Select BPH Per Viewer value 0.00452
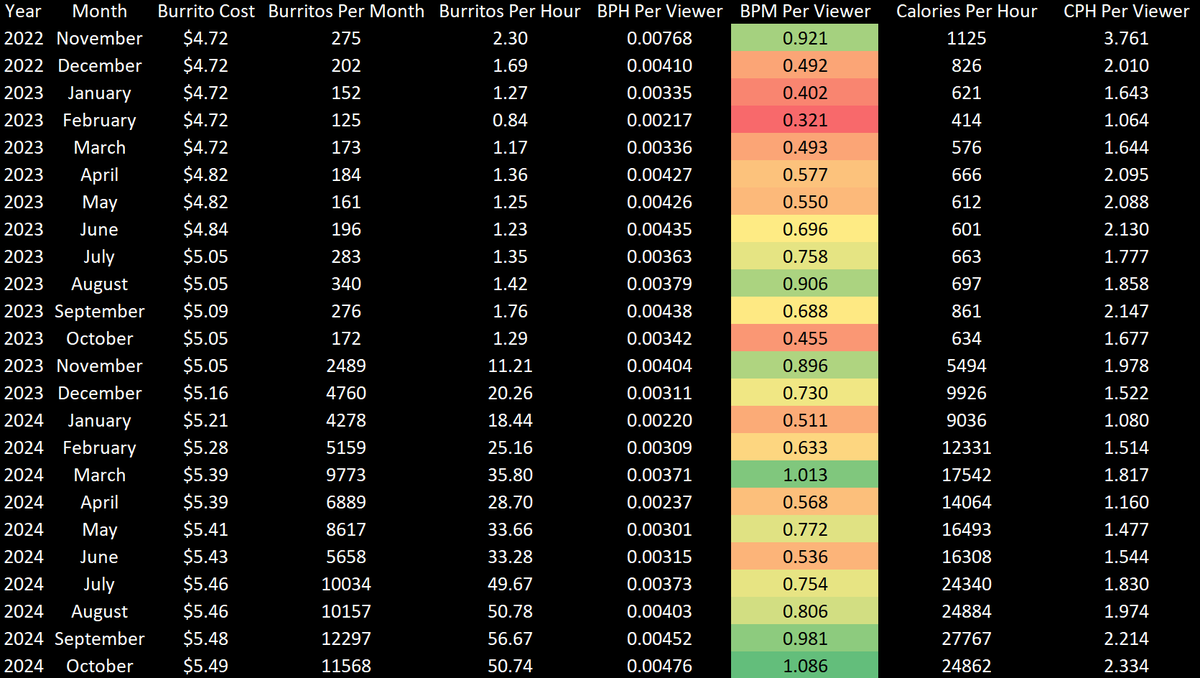This screenshot has height=678, width=1200. (659, 639)
